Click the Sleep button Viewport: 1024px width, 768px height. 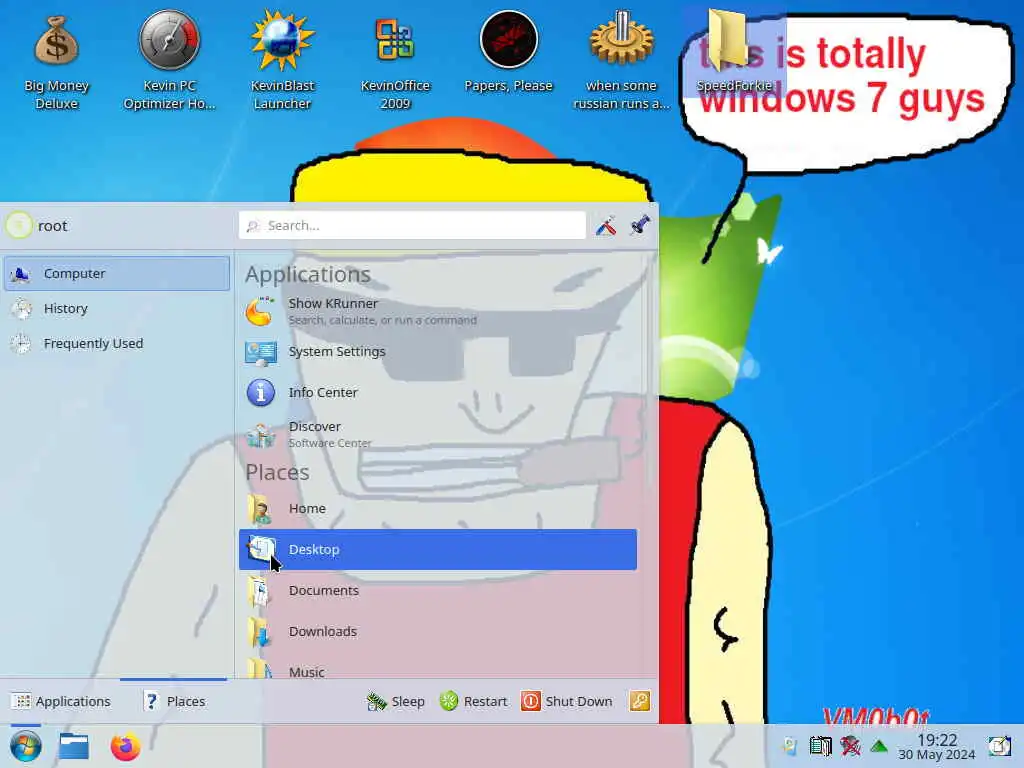395,701
